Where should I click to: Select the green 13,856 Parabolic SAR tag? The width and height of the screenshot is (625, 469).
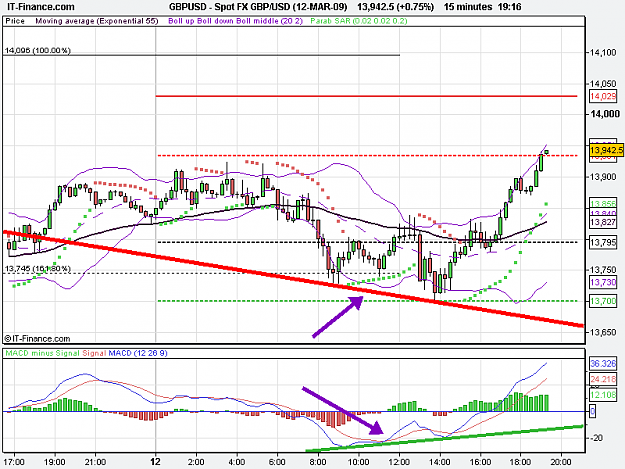click(603, 203)
